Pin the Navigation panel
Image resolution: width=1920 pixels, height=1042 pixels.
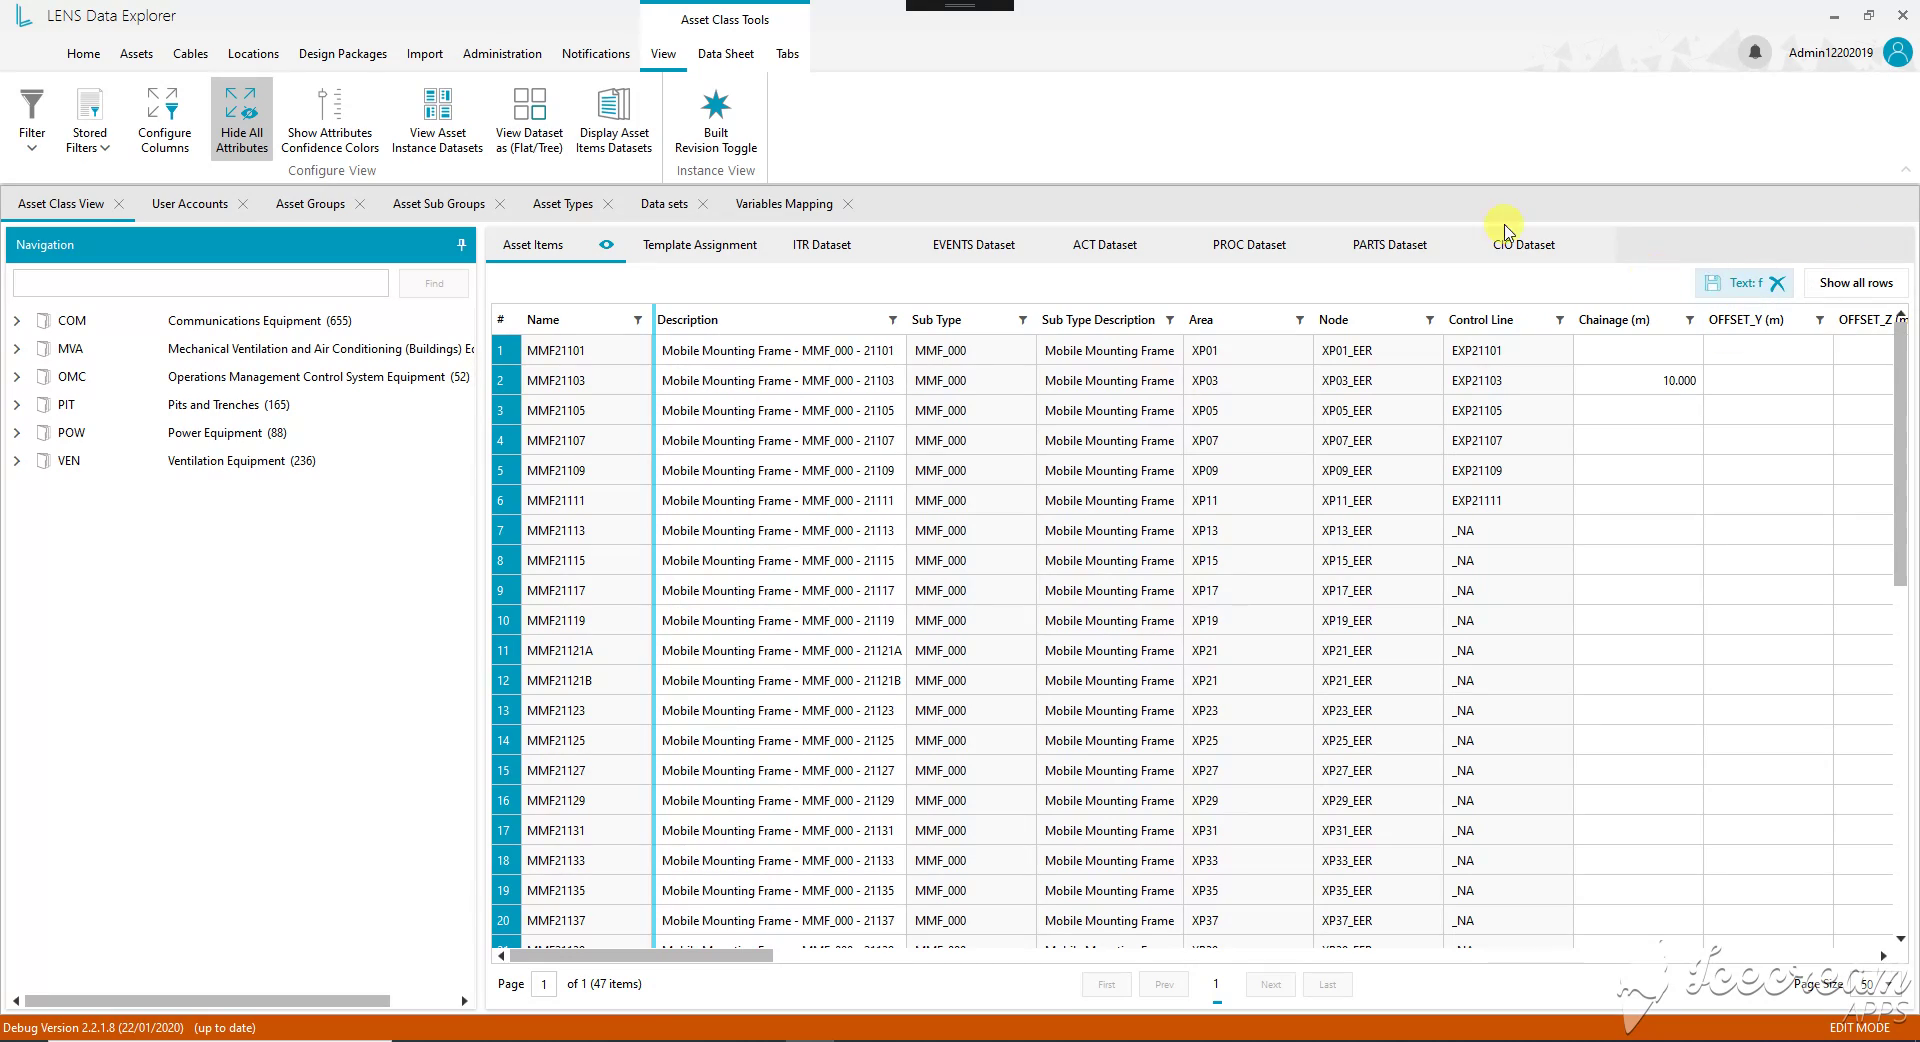[461, 244]
